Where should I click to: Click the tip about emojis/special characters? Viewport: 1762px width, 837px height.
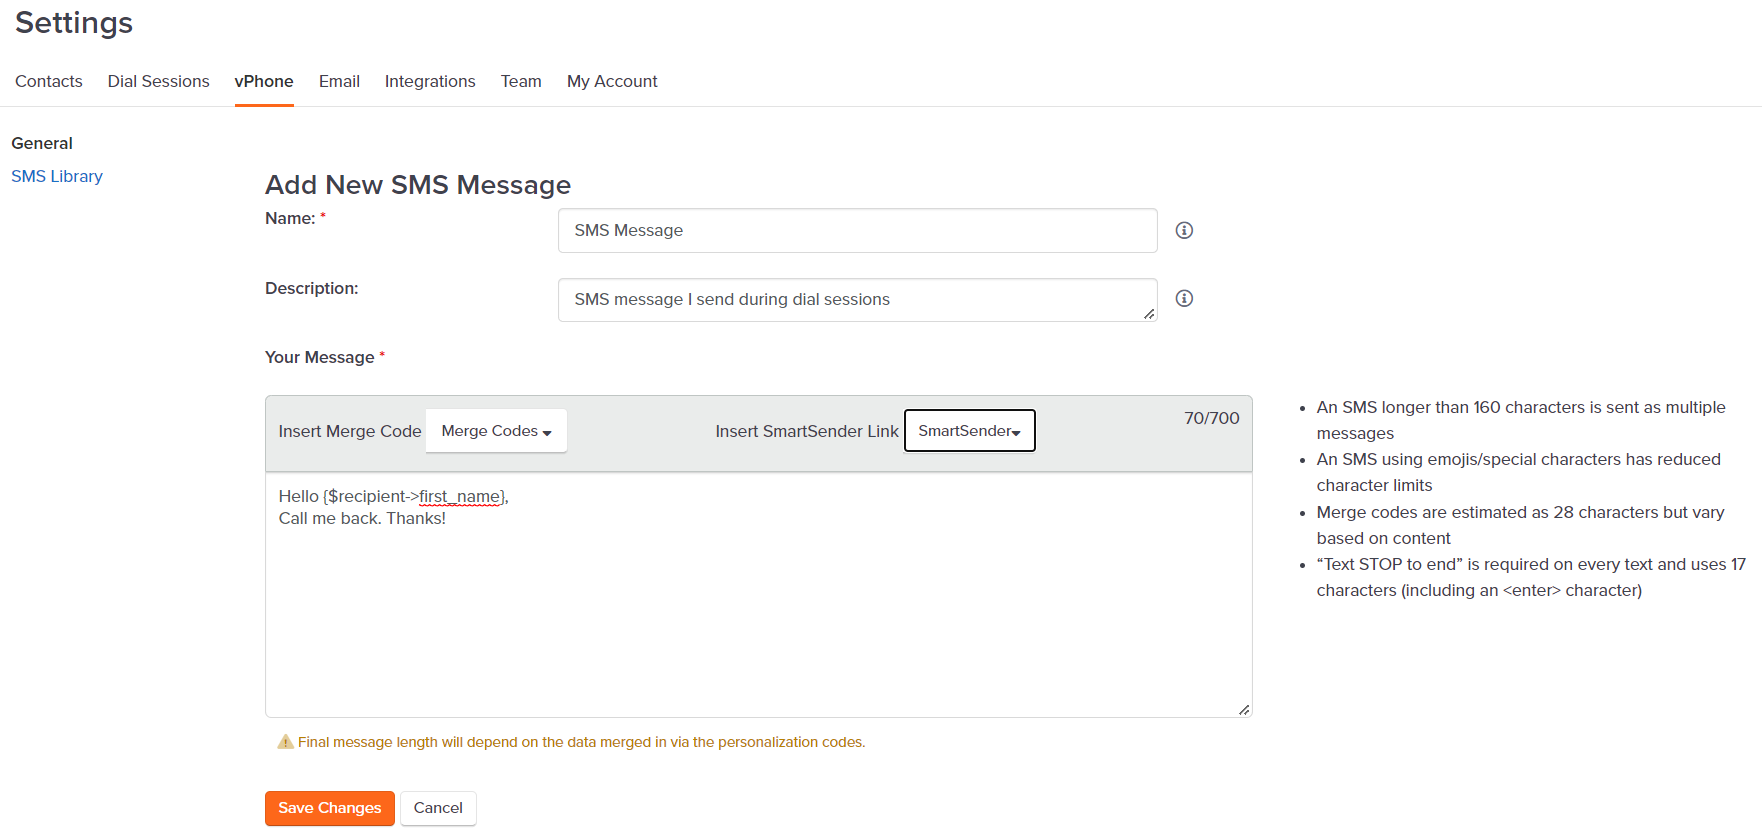(x=1518, y=472)
